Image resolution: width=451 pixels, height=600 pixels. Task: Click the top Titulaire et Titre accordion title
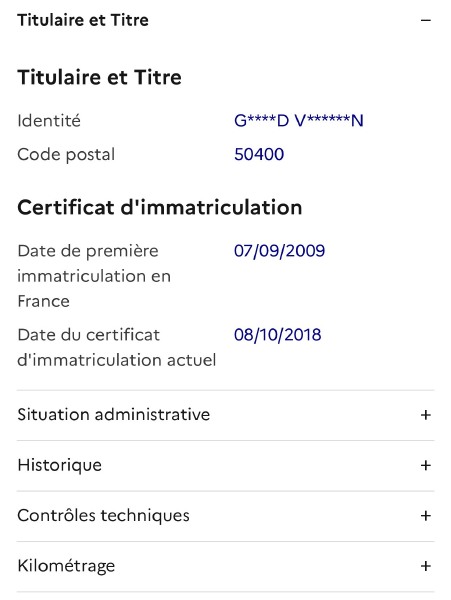(x=83, y=20)
